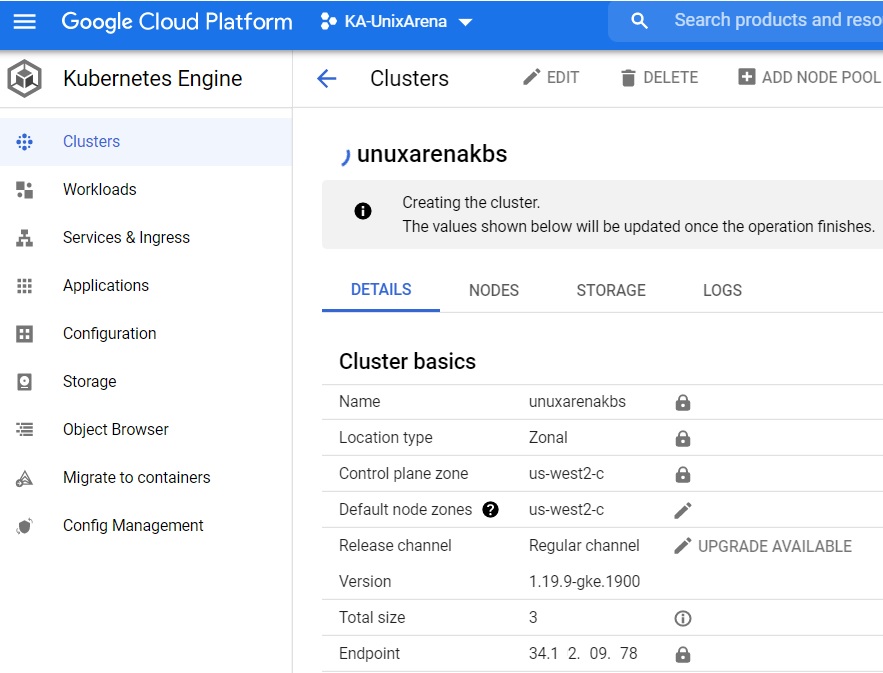Screen dimensions: 883x673
Task: Click the Cluster basics heading
Action: (x=407, y=361)
